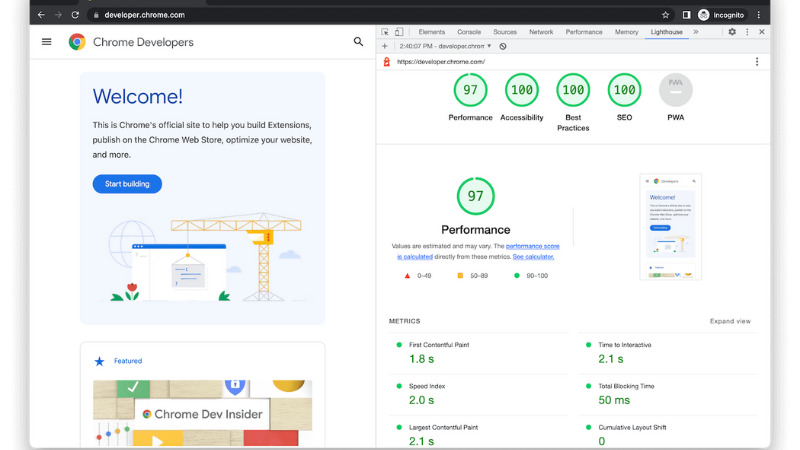800x450 pixels.
Task: Switch to the Console tab
Action: (469, 32)
